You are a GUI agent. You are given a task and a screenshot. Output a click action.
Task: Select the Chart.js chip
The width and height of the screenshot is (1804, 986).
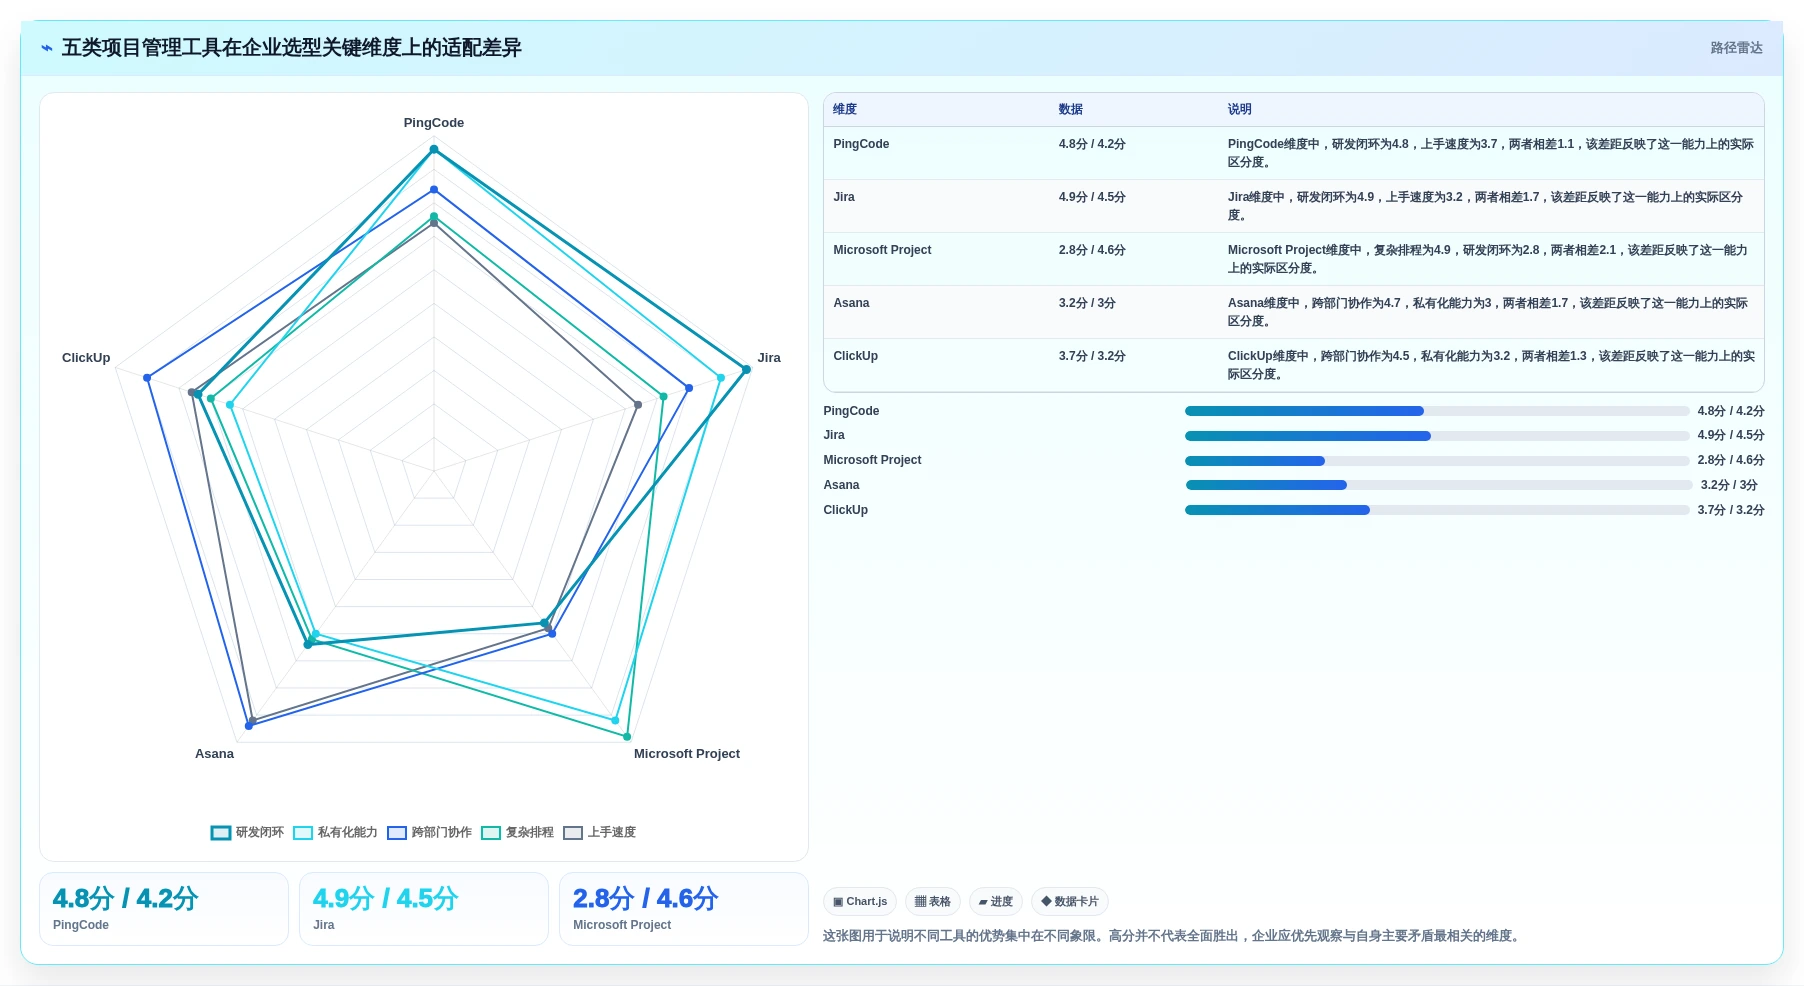point(860,901)
